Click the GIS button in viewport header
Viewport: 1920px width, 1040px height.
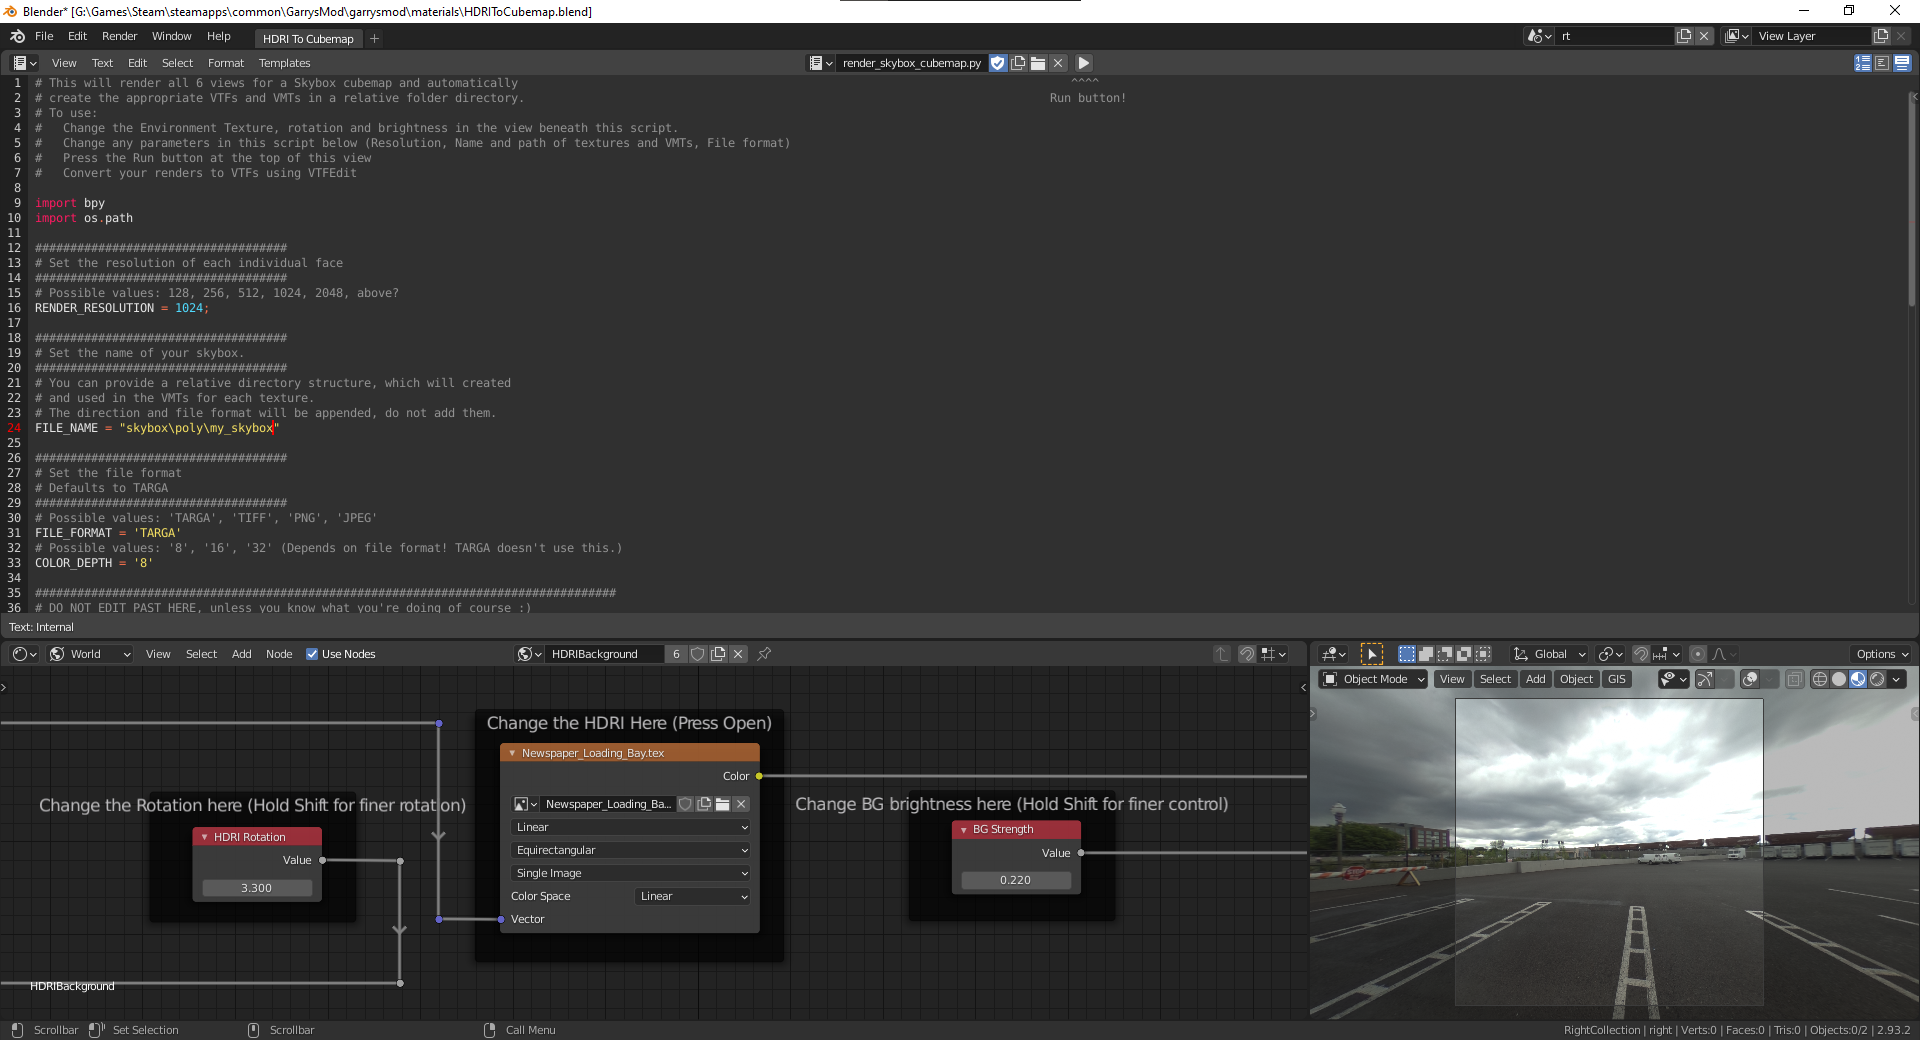pyautogui.click(x=1617, y=679)
